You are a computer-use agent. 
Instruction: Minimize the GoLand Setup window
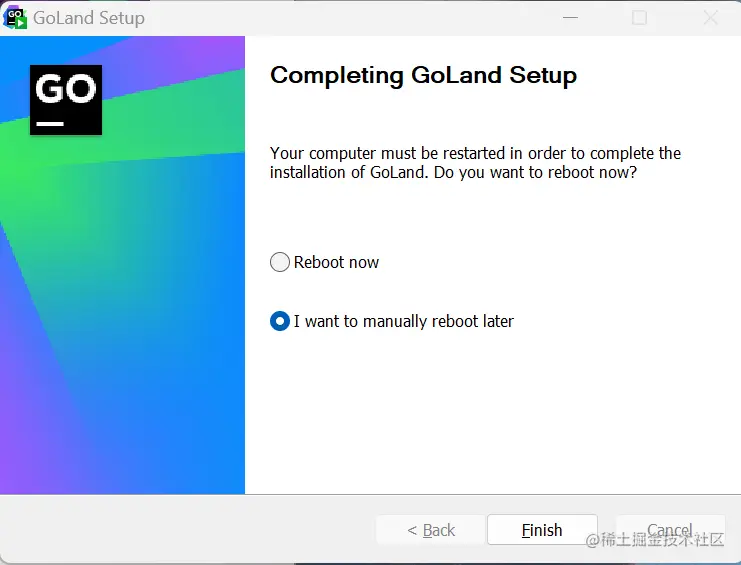(569, 18)
